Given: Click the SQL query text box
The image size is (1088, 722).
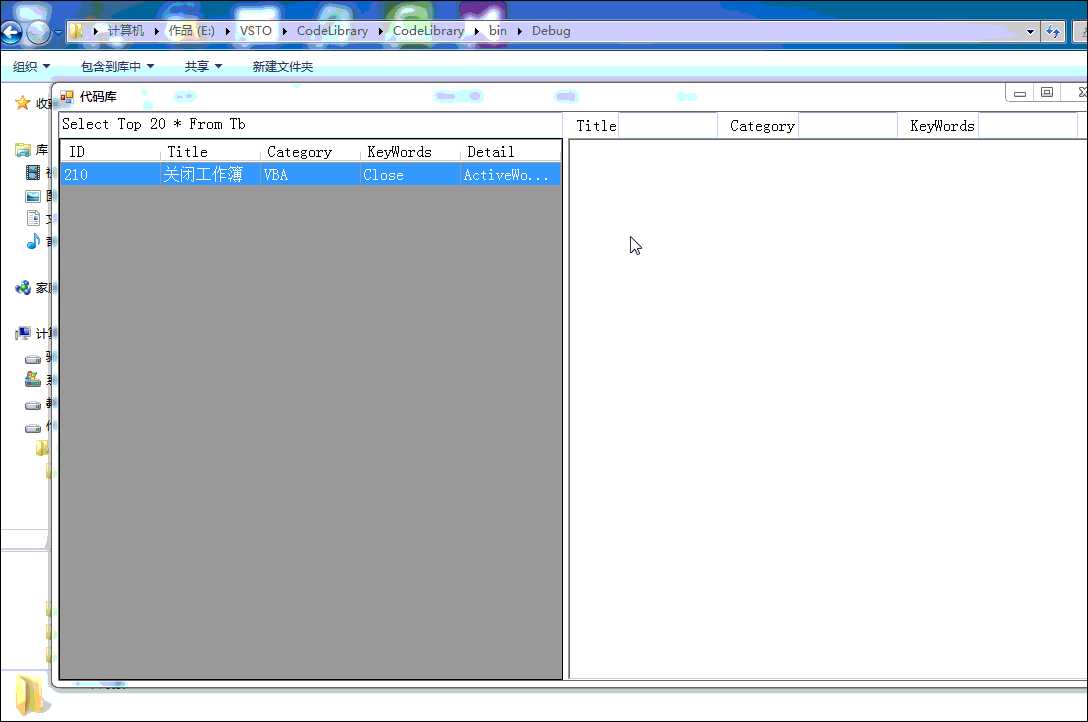Looking at the screenshot, I should pos(311,125).
